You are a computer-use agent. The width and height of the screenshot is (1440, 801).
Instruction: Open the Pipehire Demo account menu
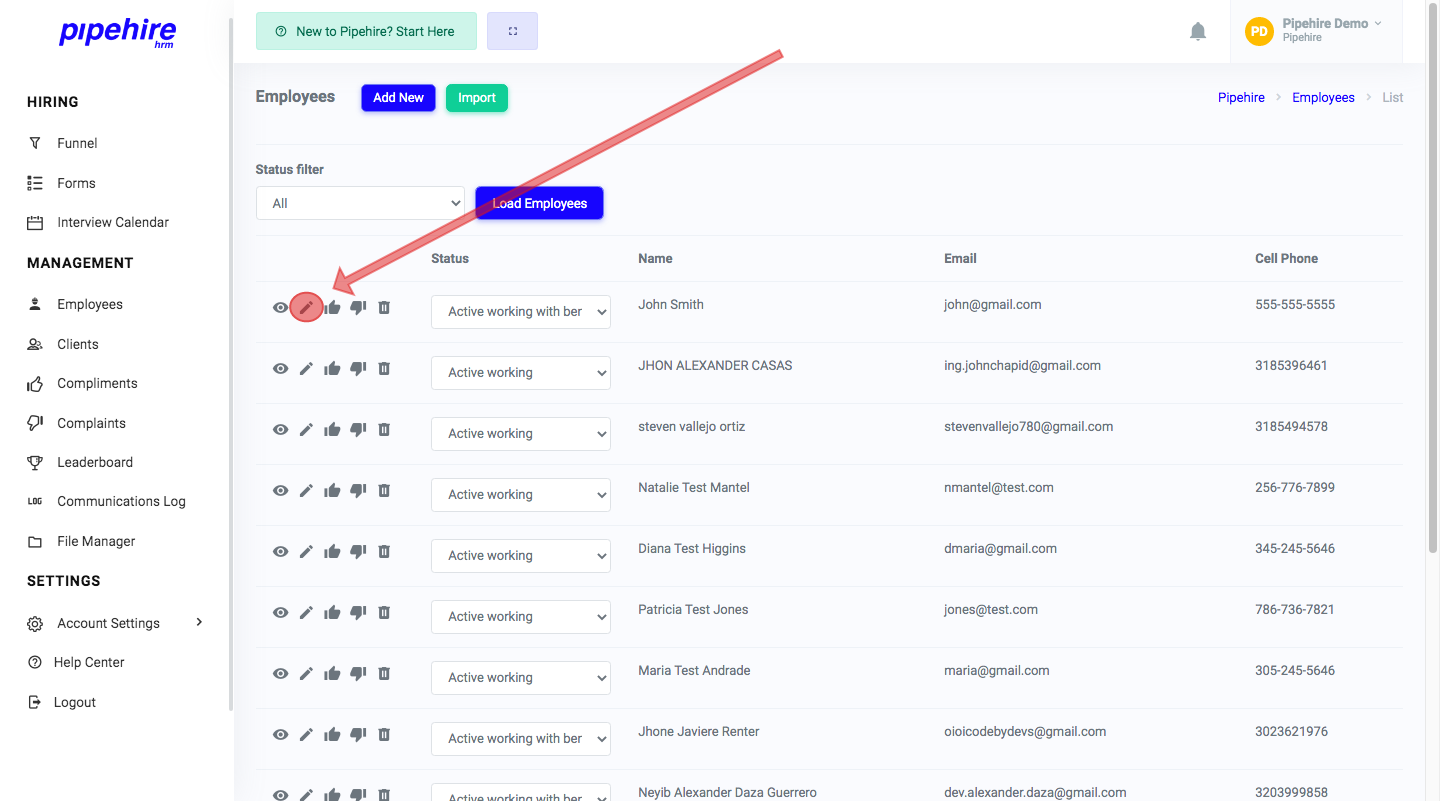pos(1316,30)
